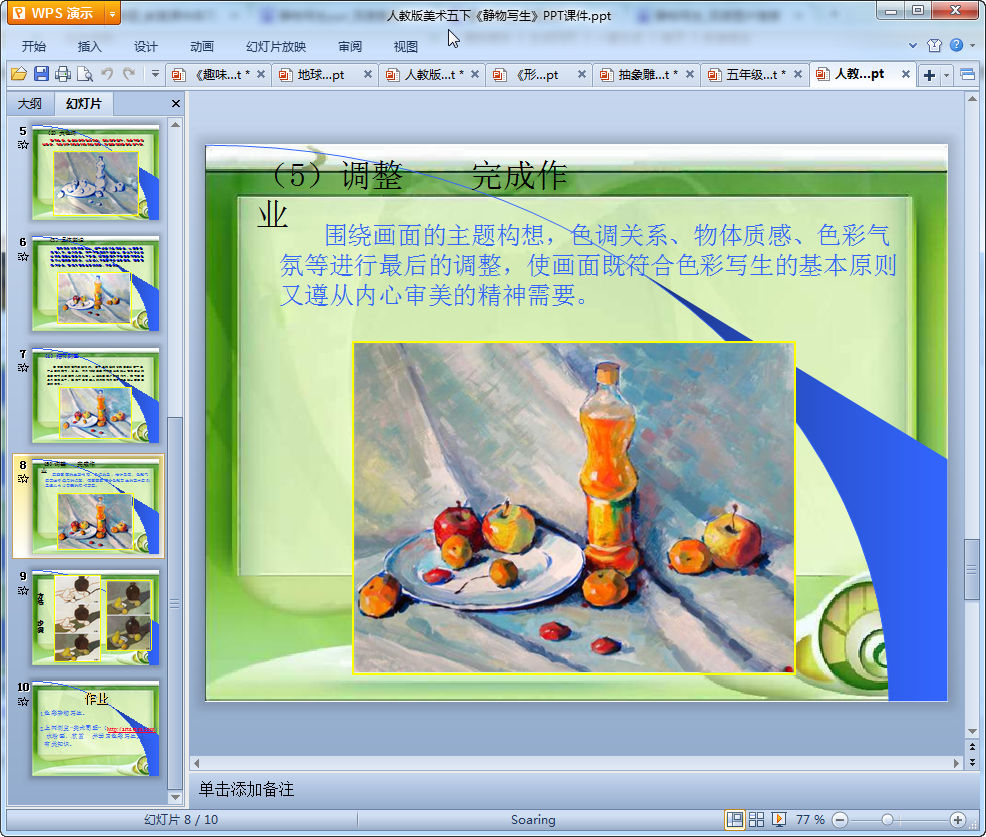The image size is (986, 837).
Task: Close the 地球...pt document tab
Action: (368, 74)
